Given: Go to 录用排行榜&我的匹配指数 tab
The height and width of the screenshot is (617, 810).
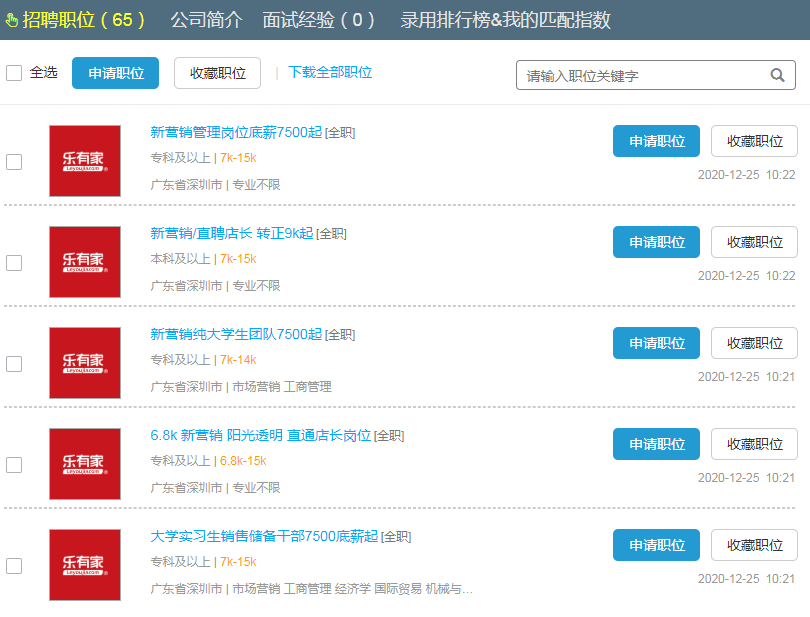Looking at the screenshot, I should click(x=505, y=20).
